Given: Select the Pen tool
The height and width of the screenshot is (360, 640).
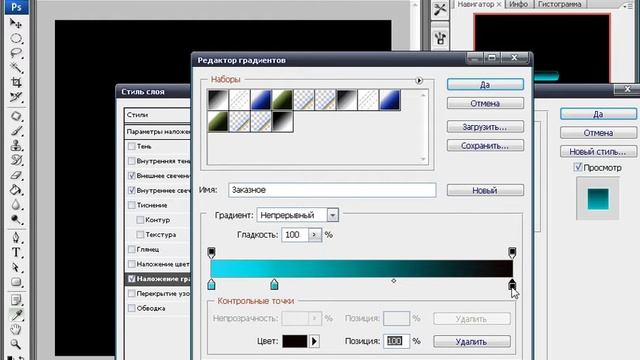Looking at the screenshot, I should [16, 238].
